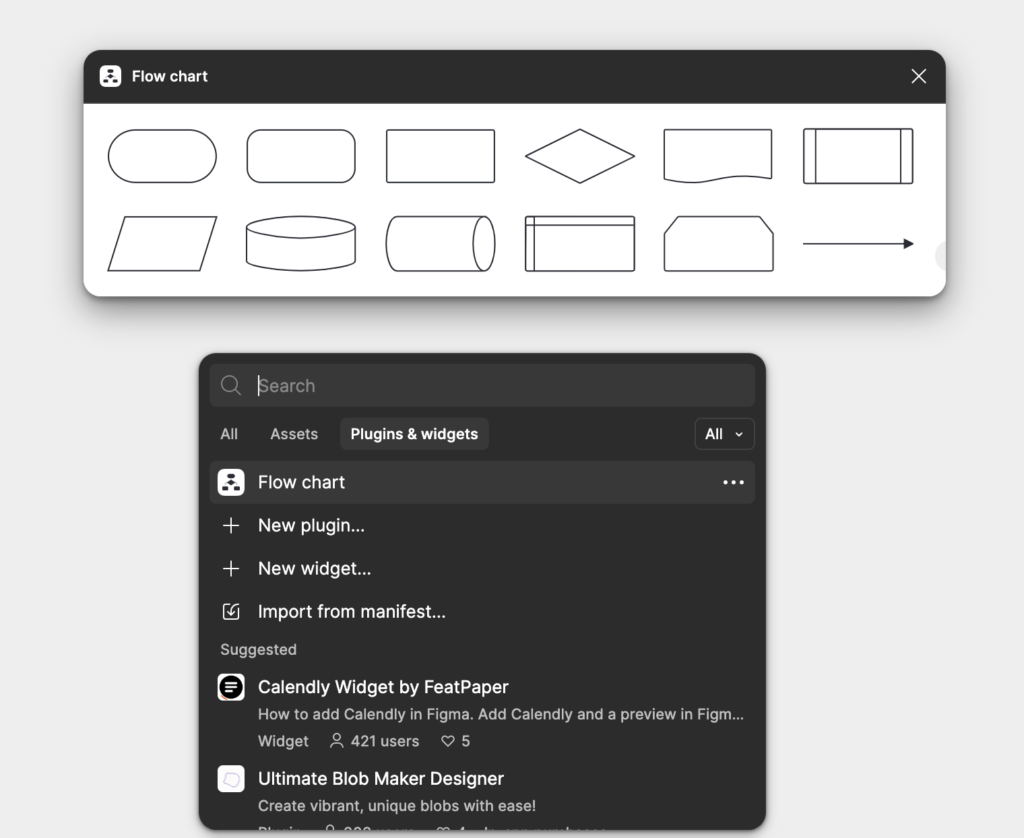
Task: Click plus icon beside New plugin
Action: pyautogui.click(x=231, y=526)
